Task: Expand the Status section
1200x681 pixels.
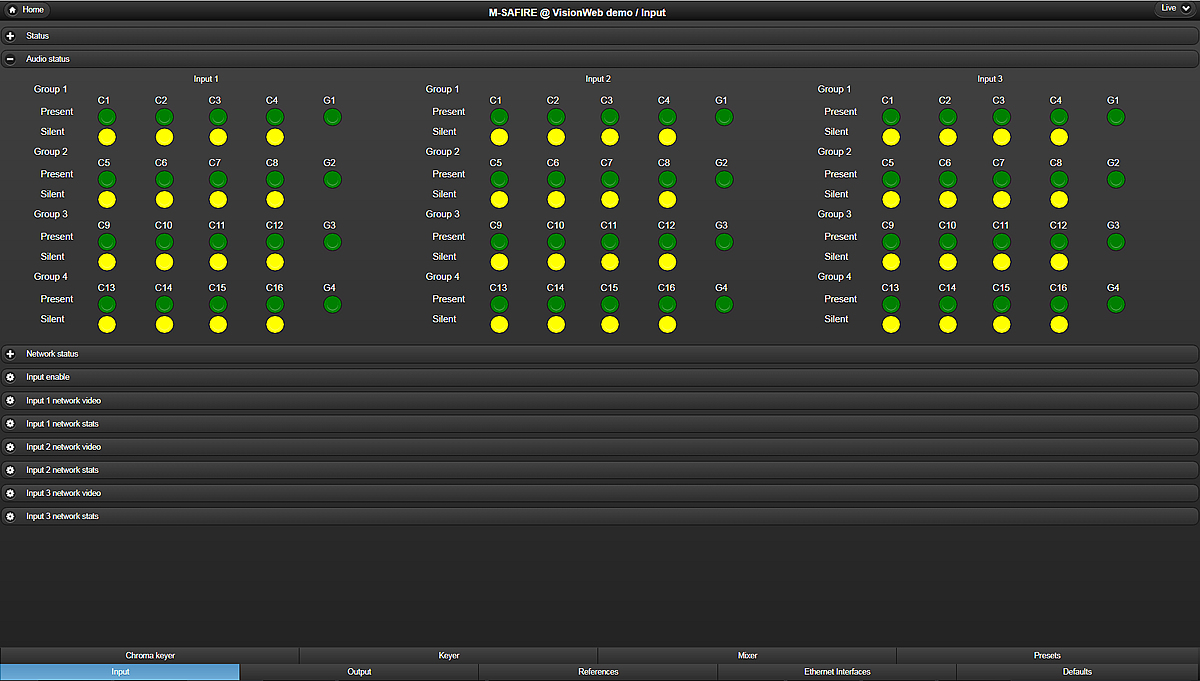Action: click(x=600, y=36)
